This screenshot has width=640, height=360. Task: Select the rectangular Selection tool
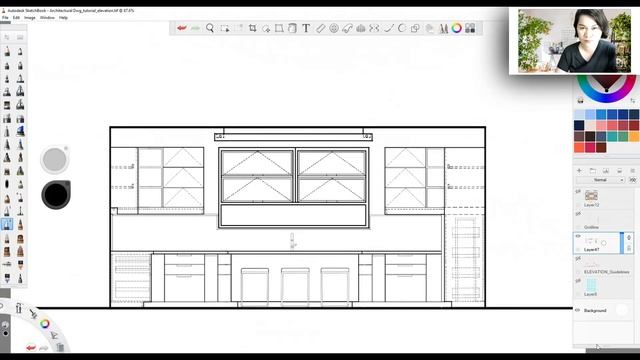point(224,28)
